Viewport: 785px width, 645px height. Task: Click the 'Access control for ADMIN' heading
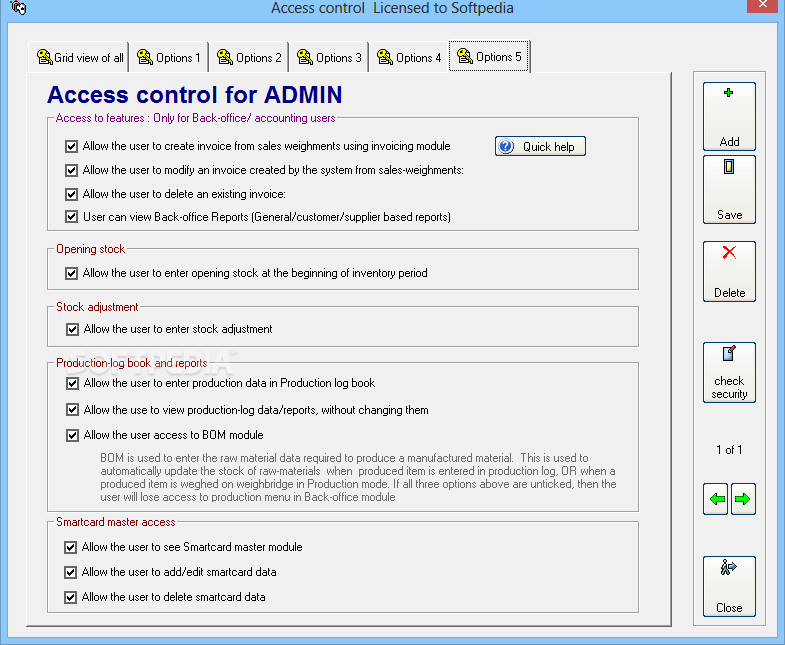[x=195, y=95]
